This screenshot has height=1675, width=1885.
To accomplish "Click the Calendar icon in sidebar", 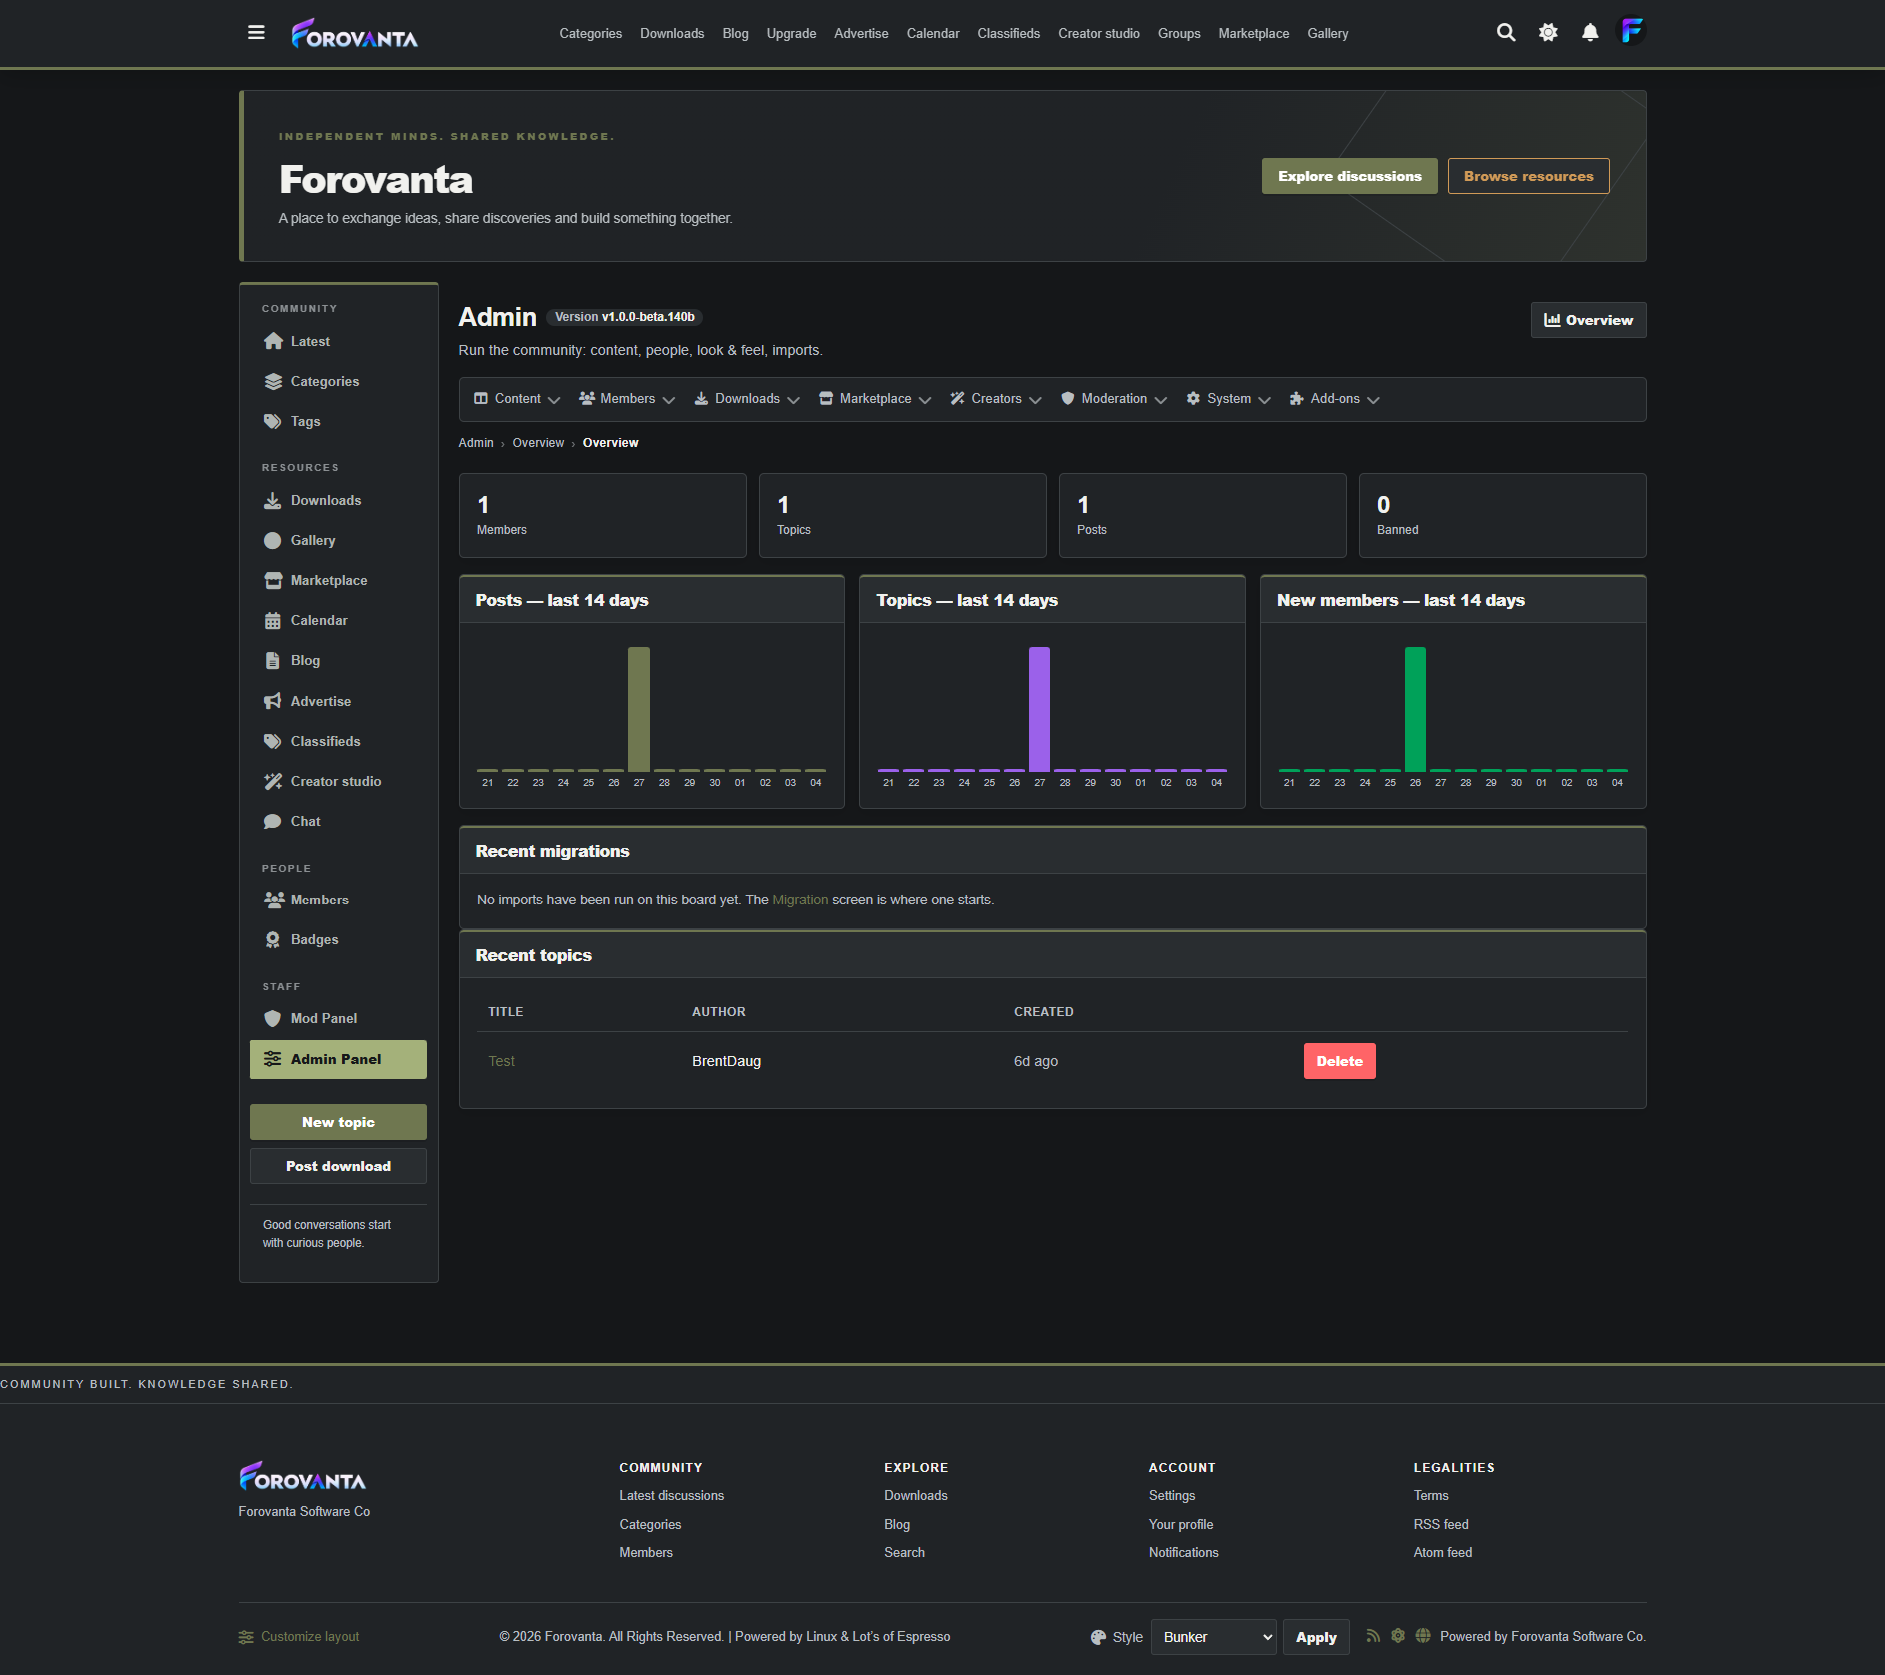I will pyautogui.click(x=273, y=621).
